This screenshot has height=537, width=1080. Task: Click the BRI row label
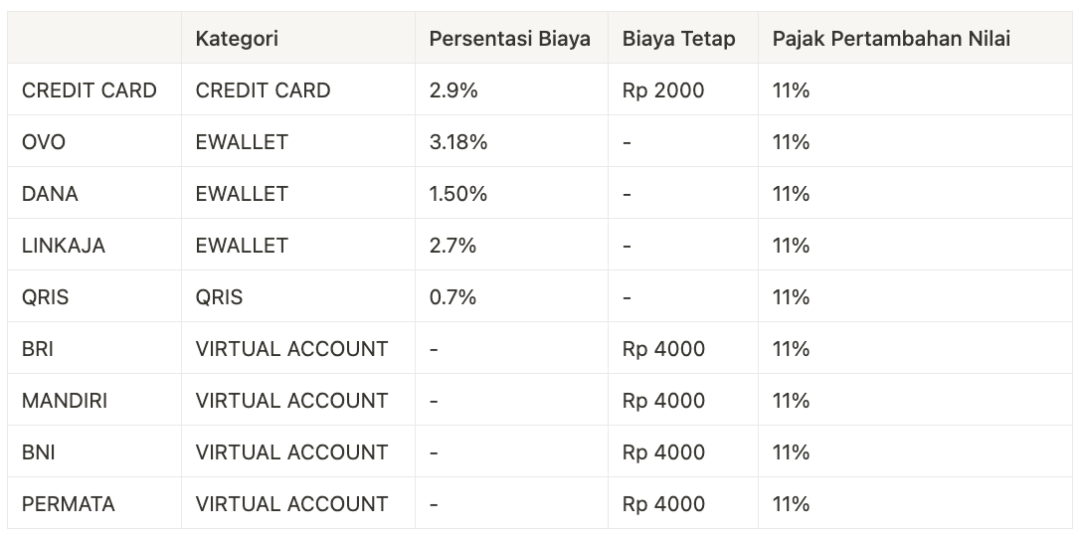click(x=39, y=349)
